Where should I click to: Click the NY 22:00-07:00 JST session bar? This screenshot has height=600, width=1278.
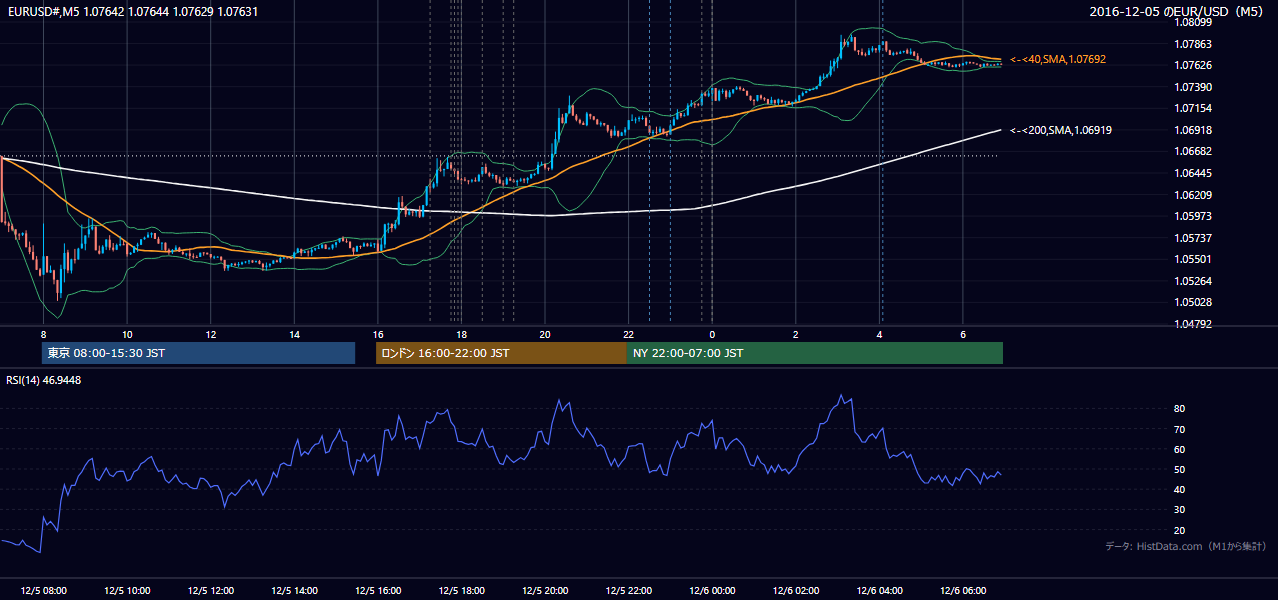(815, 353)
